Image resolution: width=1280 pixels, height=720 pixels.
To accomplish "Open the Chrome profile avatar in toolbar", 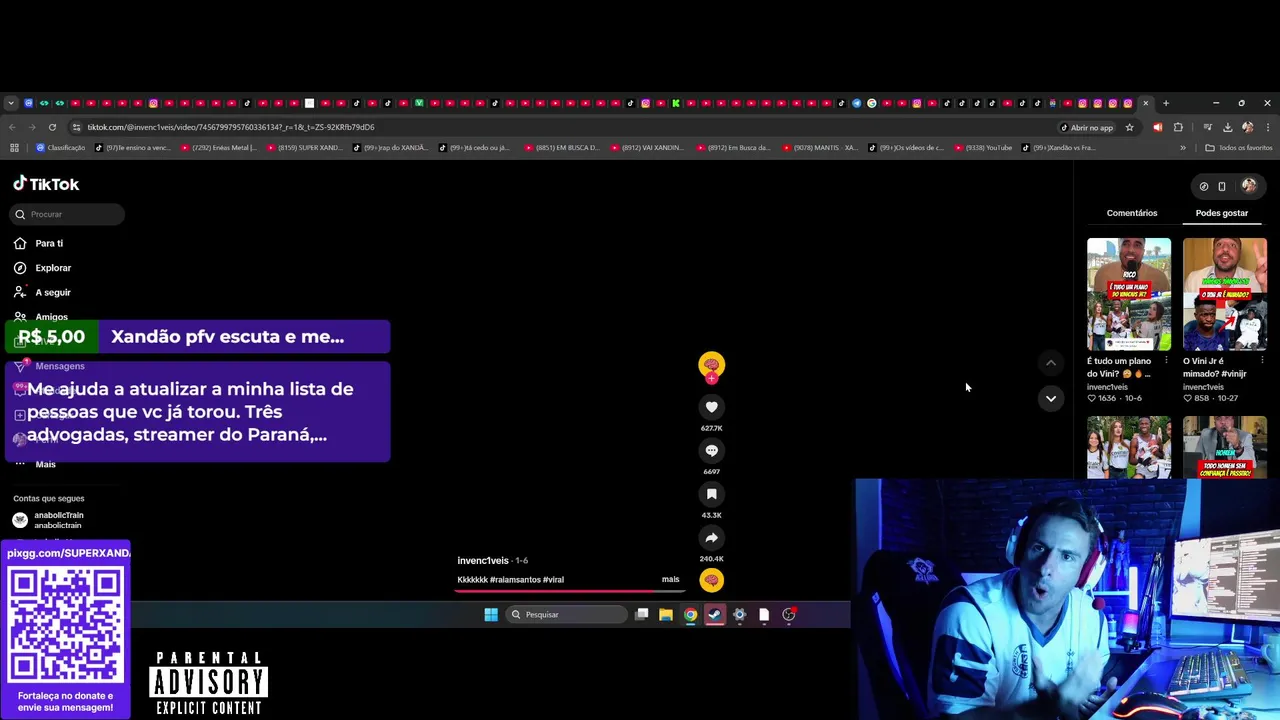I will tap(1247, 127).
